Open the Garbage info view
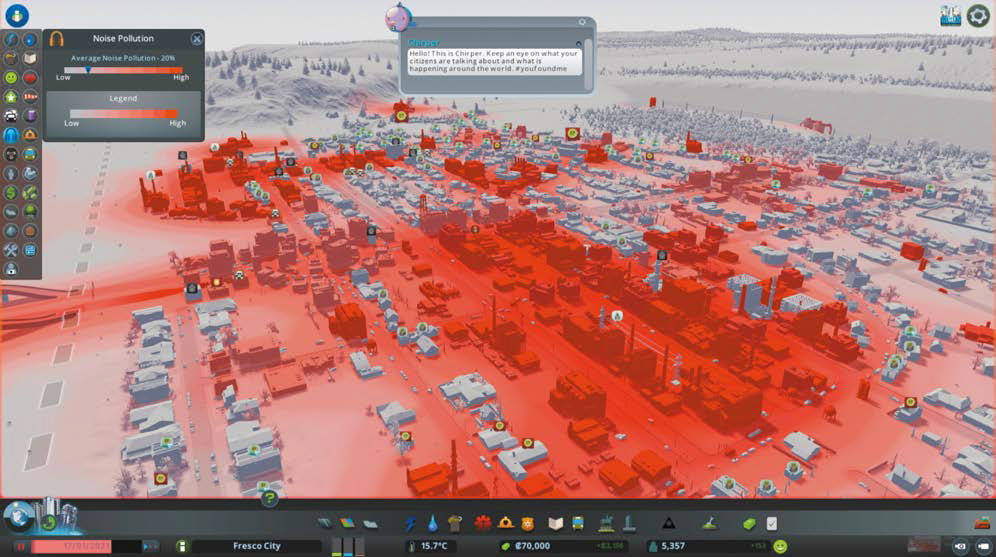 click(x=11, y=58)
